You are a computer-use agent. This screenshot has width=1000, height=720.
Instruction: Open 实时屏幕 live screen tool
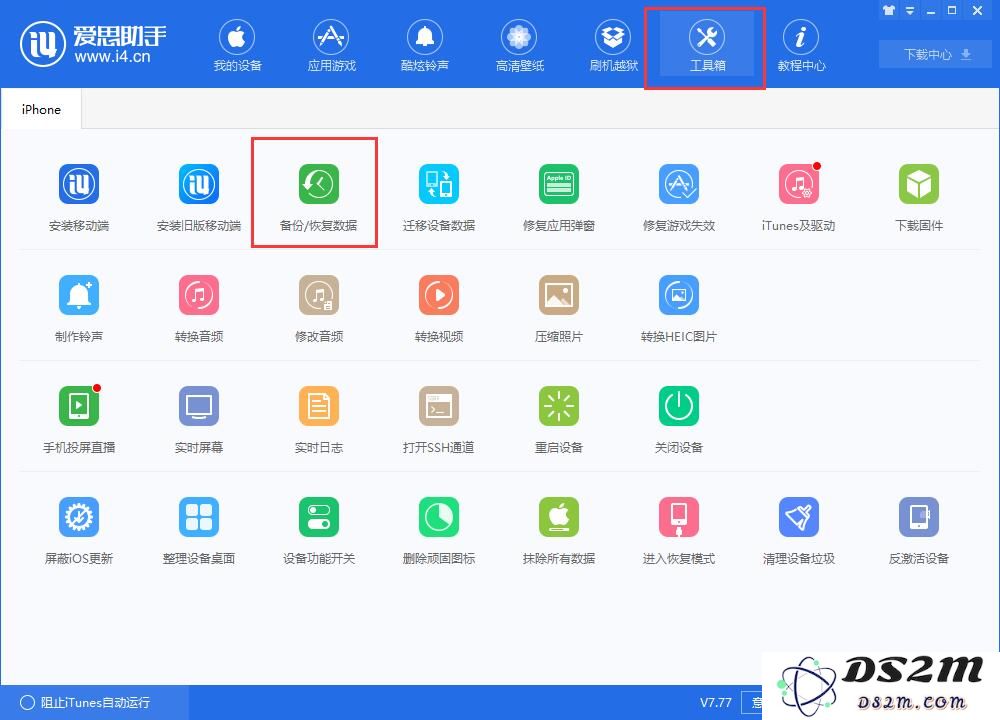[199, 420]
